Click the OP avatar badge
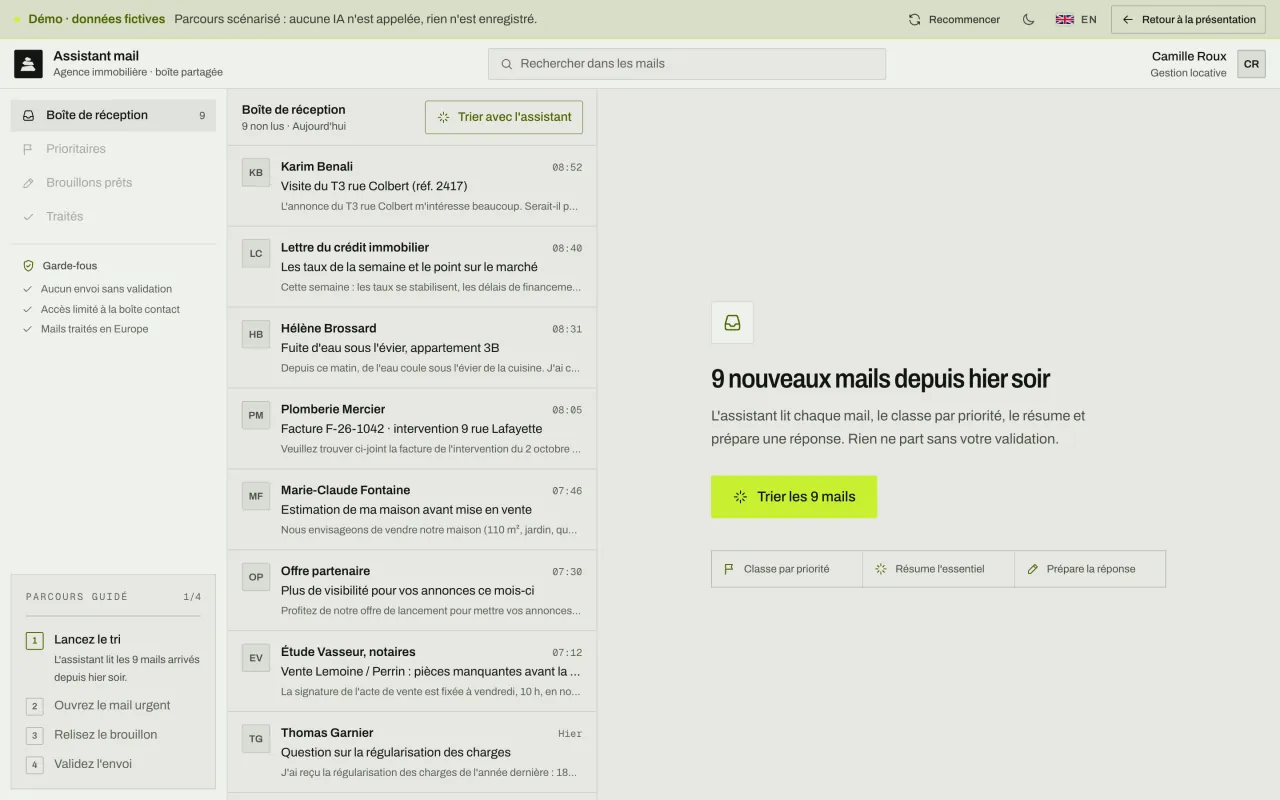This screenshot has width=1280, height=800. coord(256,577)
